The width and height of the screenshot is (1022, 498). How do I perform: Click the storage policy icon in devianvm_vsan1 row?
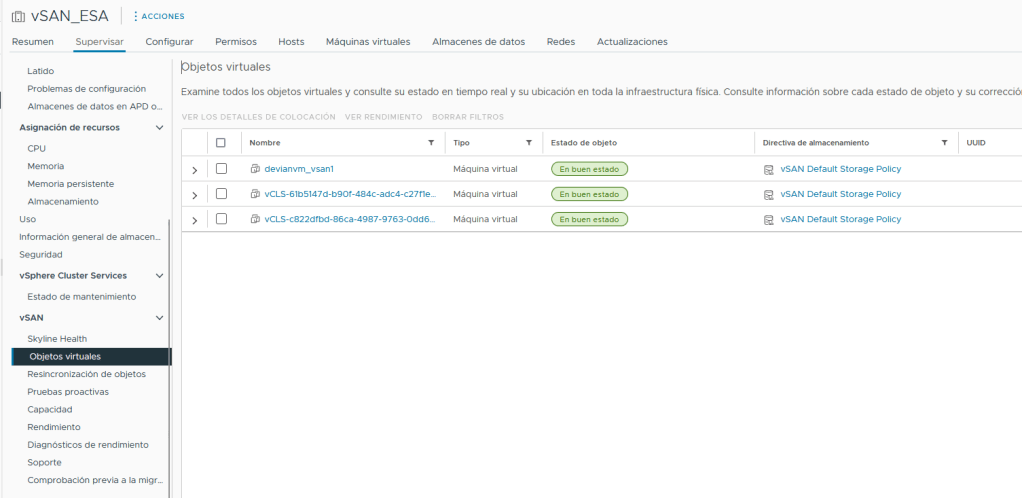pyautogui.click(x=768, y=169)
